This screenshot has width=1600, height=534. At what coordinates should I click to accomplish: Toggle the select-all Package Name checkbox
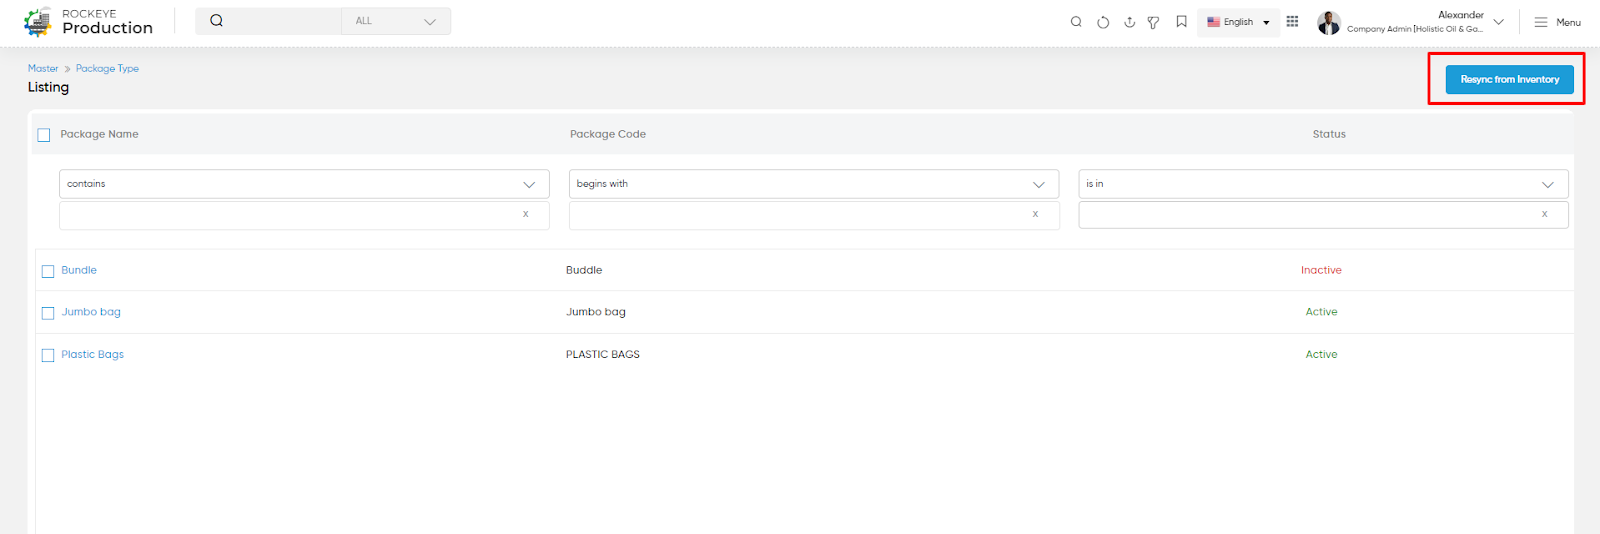pyautogui.click(x=44, y=135)
